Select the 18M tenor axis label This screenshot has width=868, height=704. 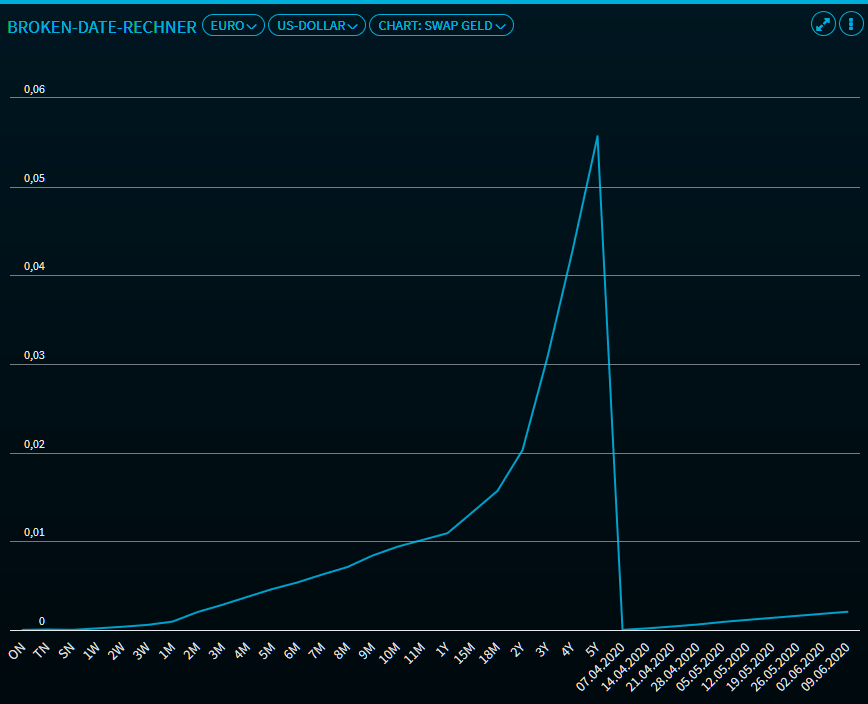(490, 654)
